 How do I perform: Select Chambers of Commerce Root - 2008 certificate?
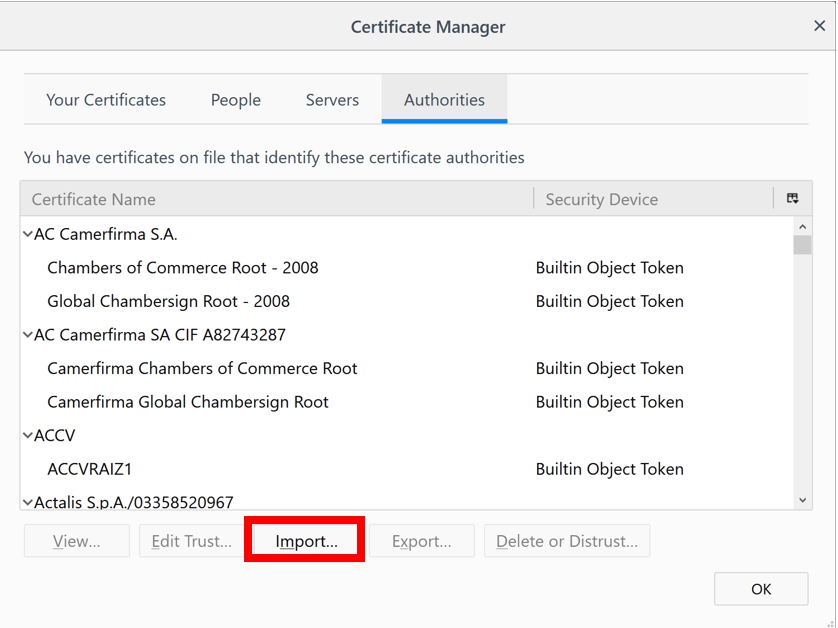pyautogui.click(x=182, y=268)
